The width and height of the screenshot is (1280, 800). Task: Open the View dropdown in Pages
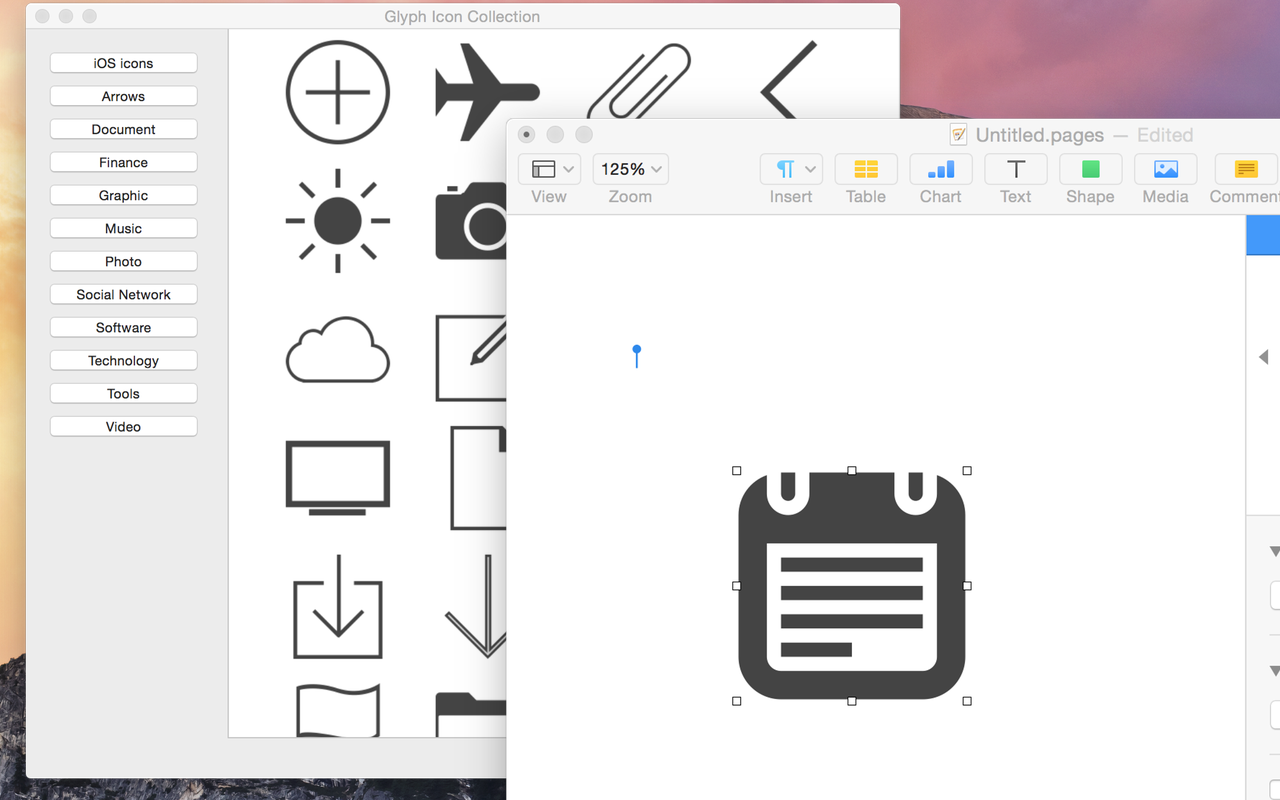click(x=549, y=169)
